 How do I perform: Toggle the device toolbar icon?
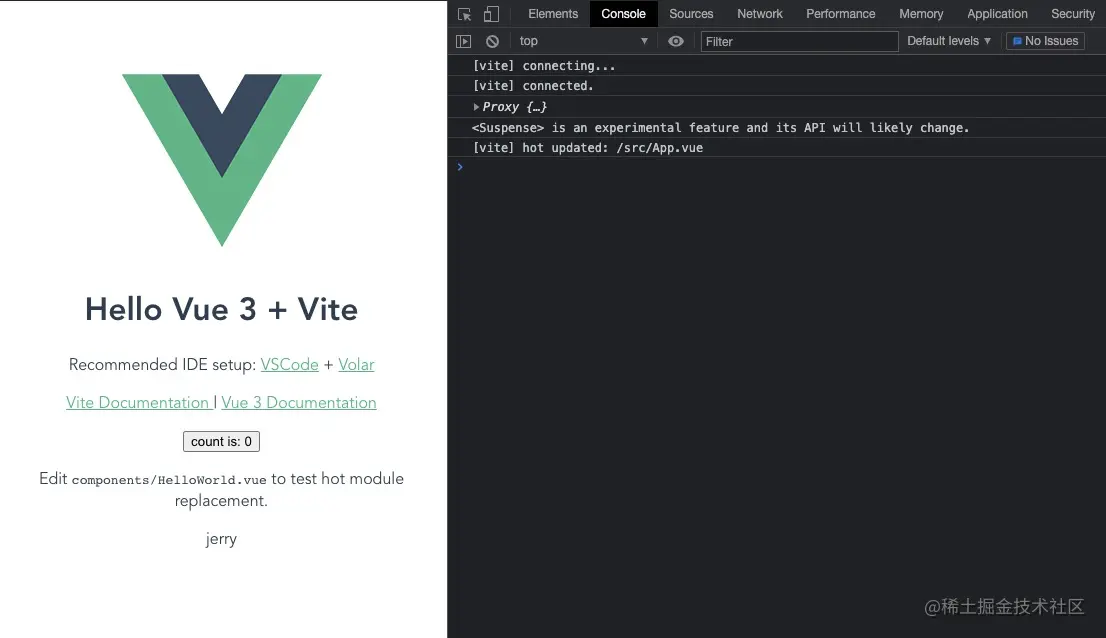click(492, 14)
